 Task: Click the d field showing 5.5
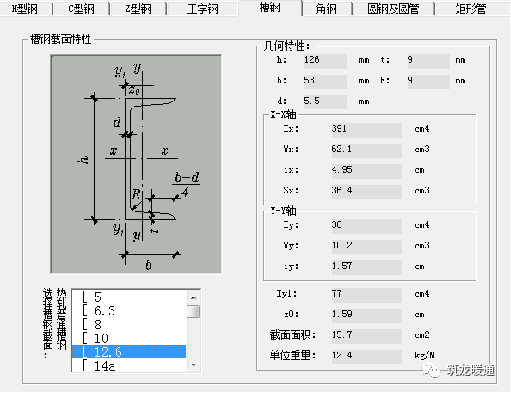point(325,101)
